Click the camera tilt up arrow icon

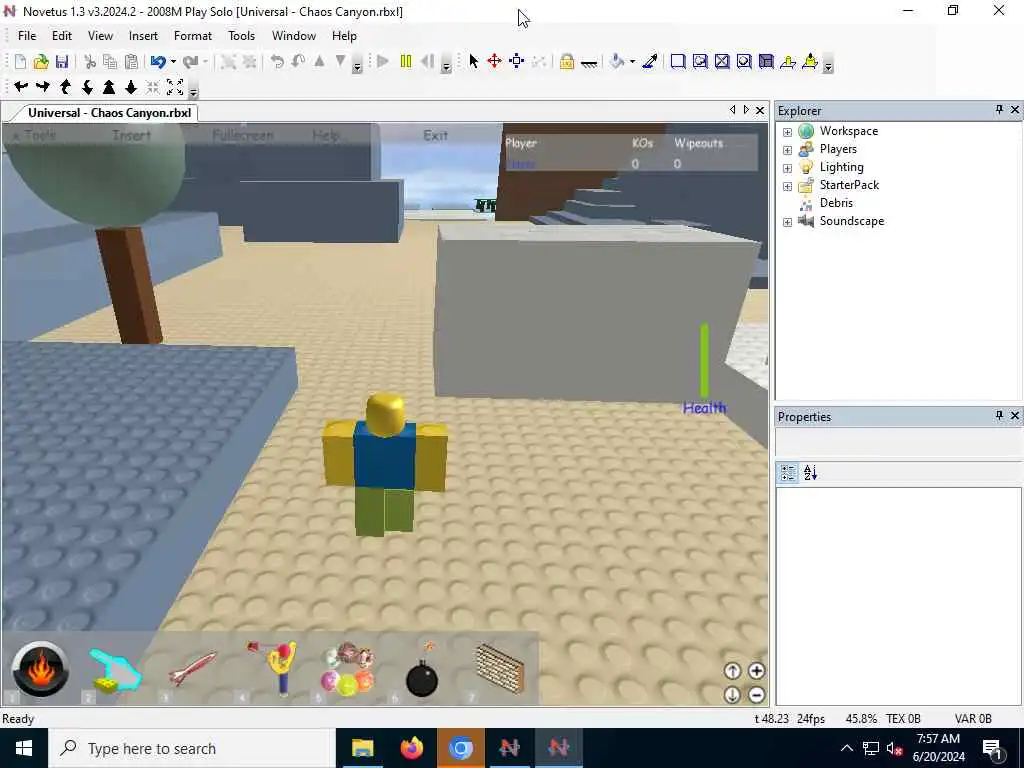pos(65,86)
